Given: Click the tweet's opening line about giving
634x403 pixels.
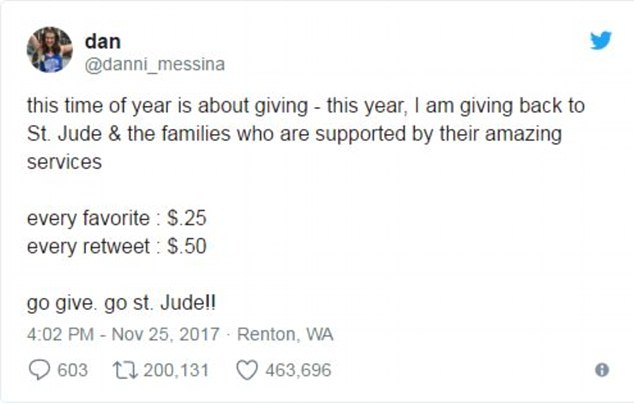Looking at the screenshot, I should coord(306,106).
